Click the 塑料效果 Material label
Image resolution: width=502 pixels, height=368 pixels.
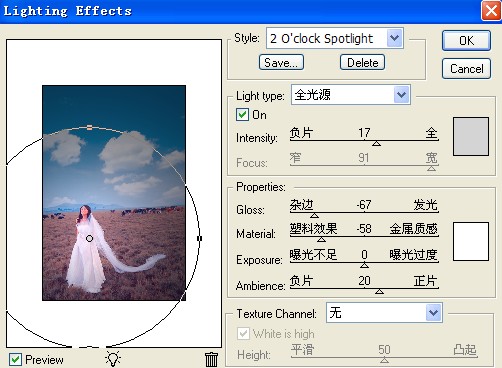[x=313, y=229]
